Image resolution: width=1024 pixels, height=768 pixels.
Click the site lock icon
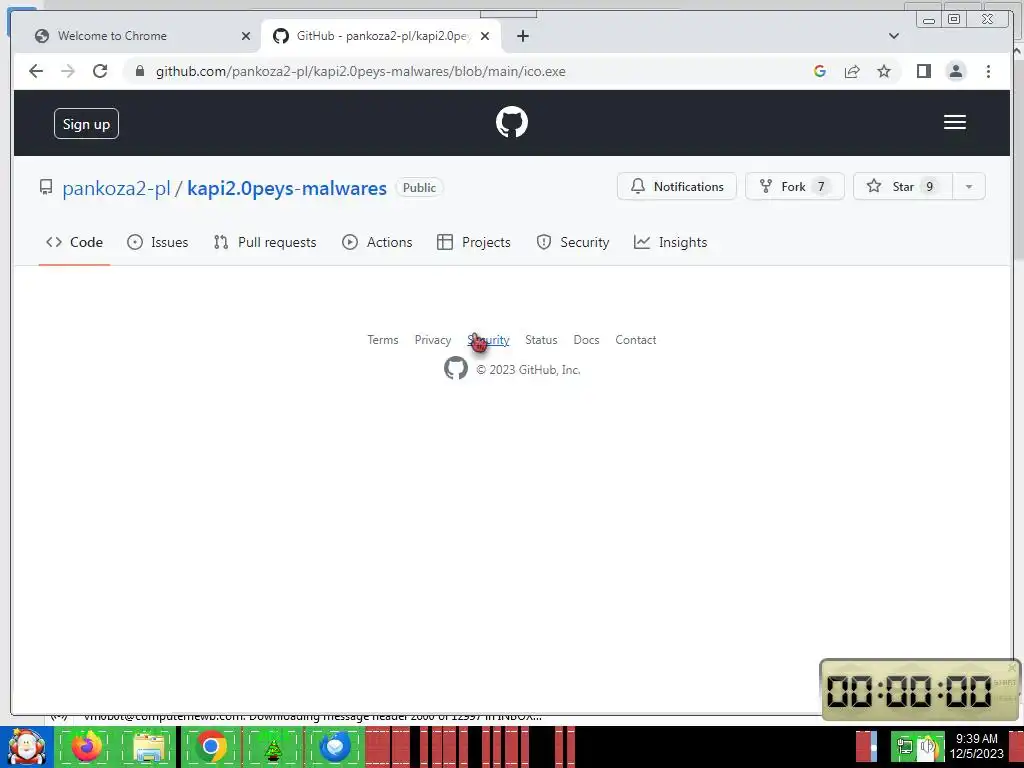pyautogui.click(x=139, y=71)
